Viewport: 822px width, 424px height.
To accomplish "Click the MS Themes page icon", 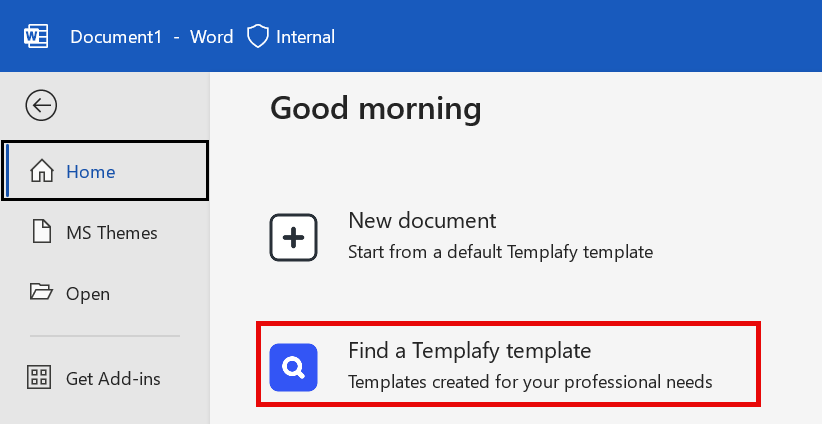I will (42, 232).
